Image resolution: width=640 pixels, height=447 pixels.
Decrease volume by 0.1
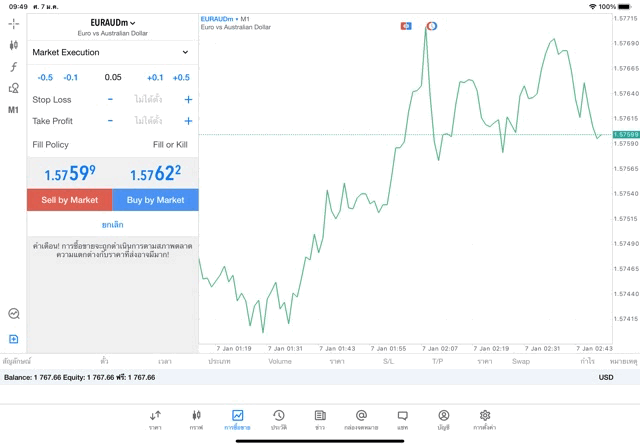click(71, 78)
